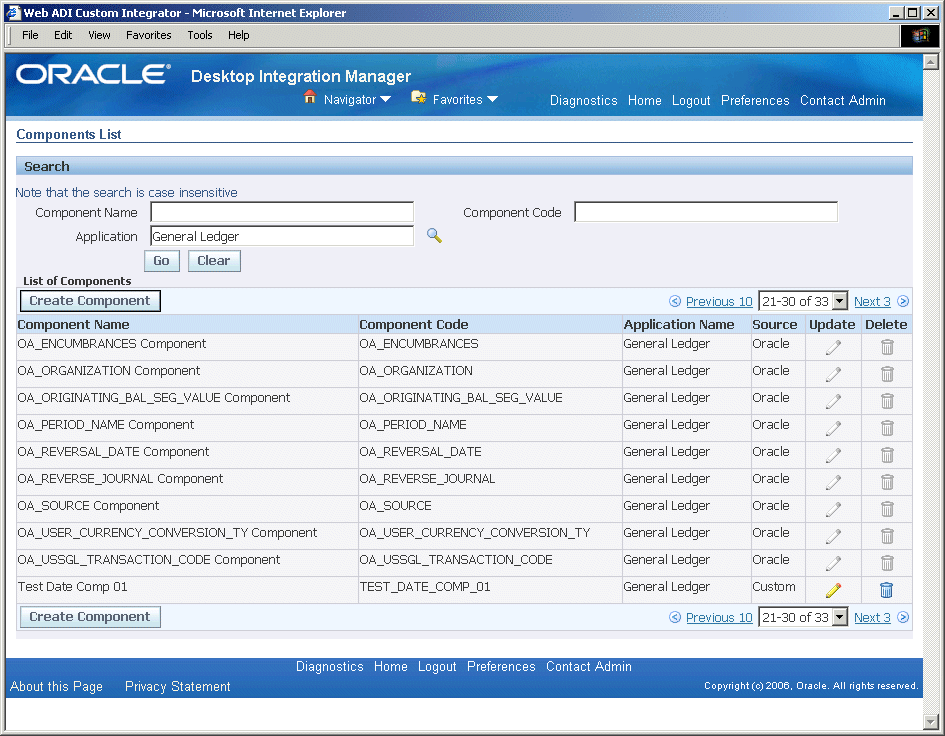Expand the Favorites dropdown menu

[x=492, y=99]
